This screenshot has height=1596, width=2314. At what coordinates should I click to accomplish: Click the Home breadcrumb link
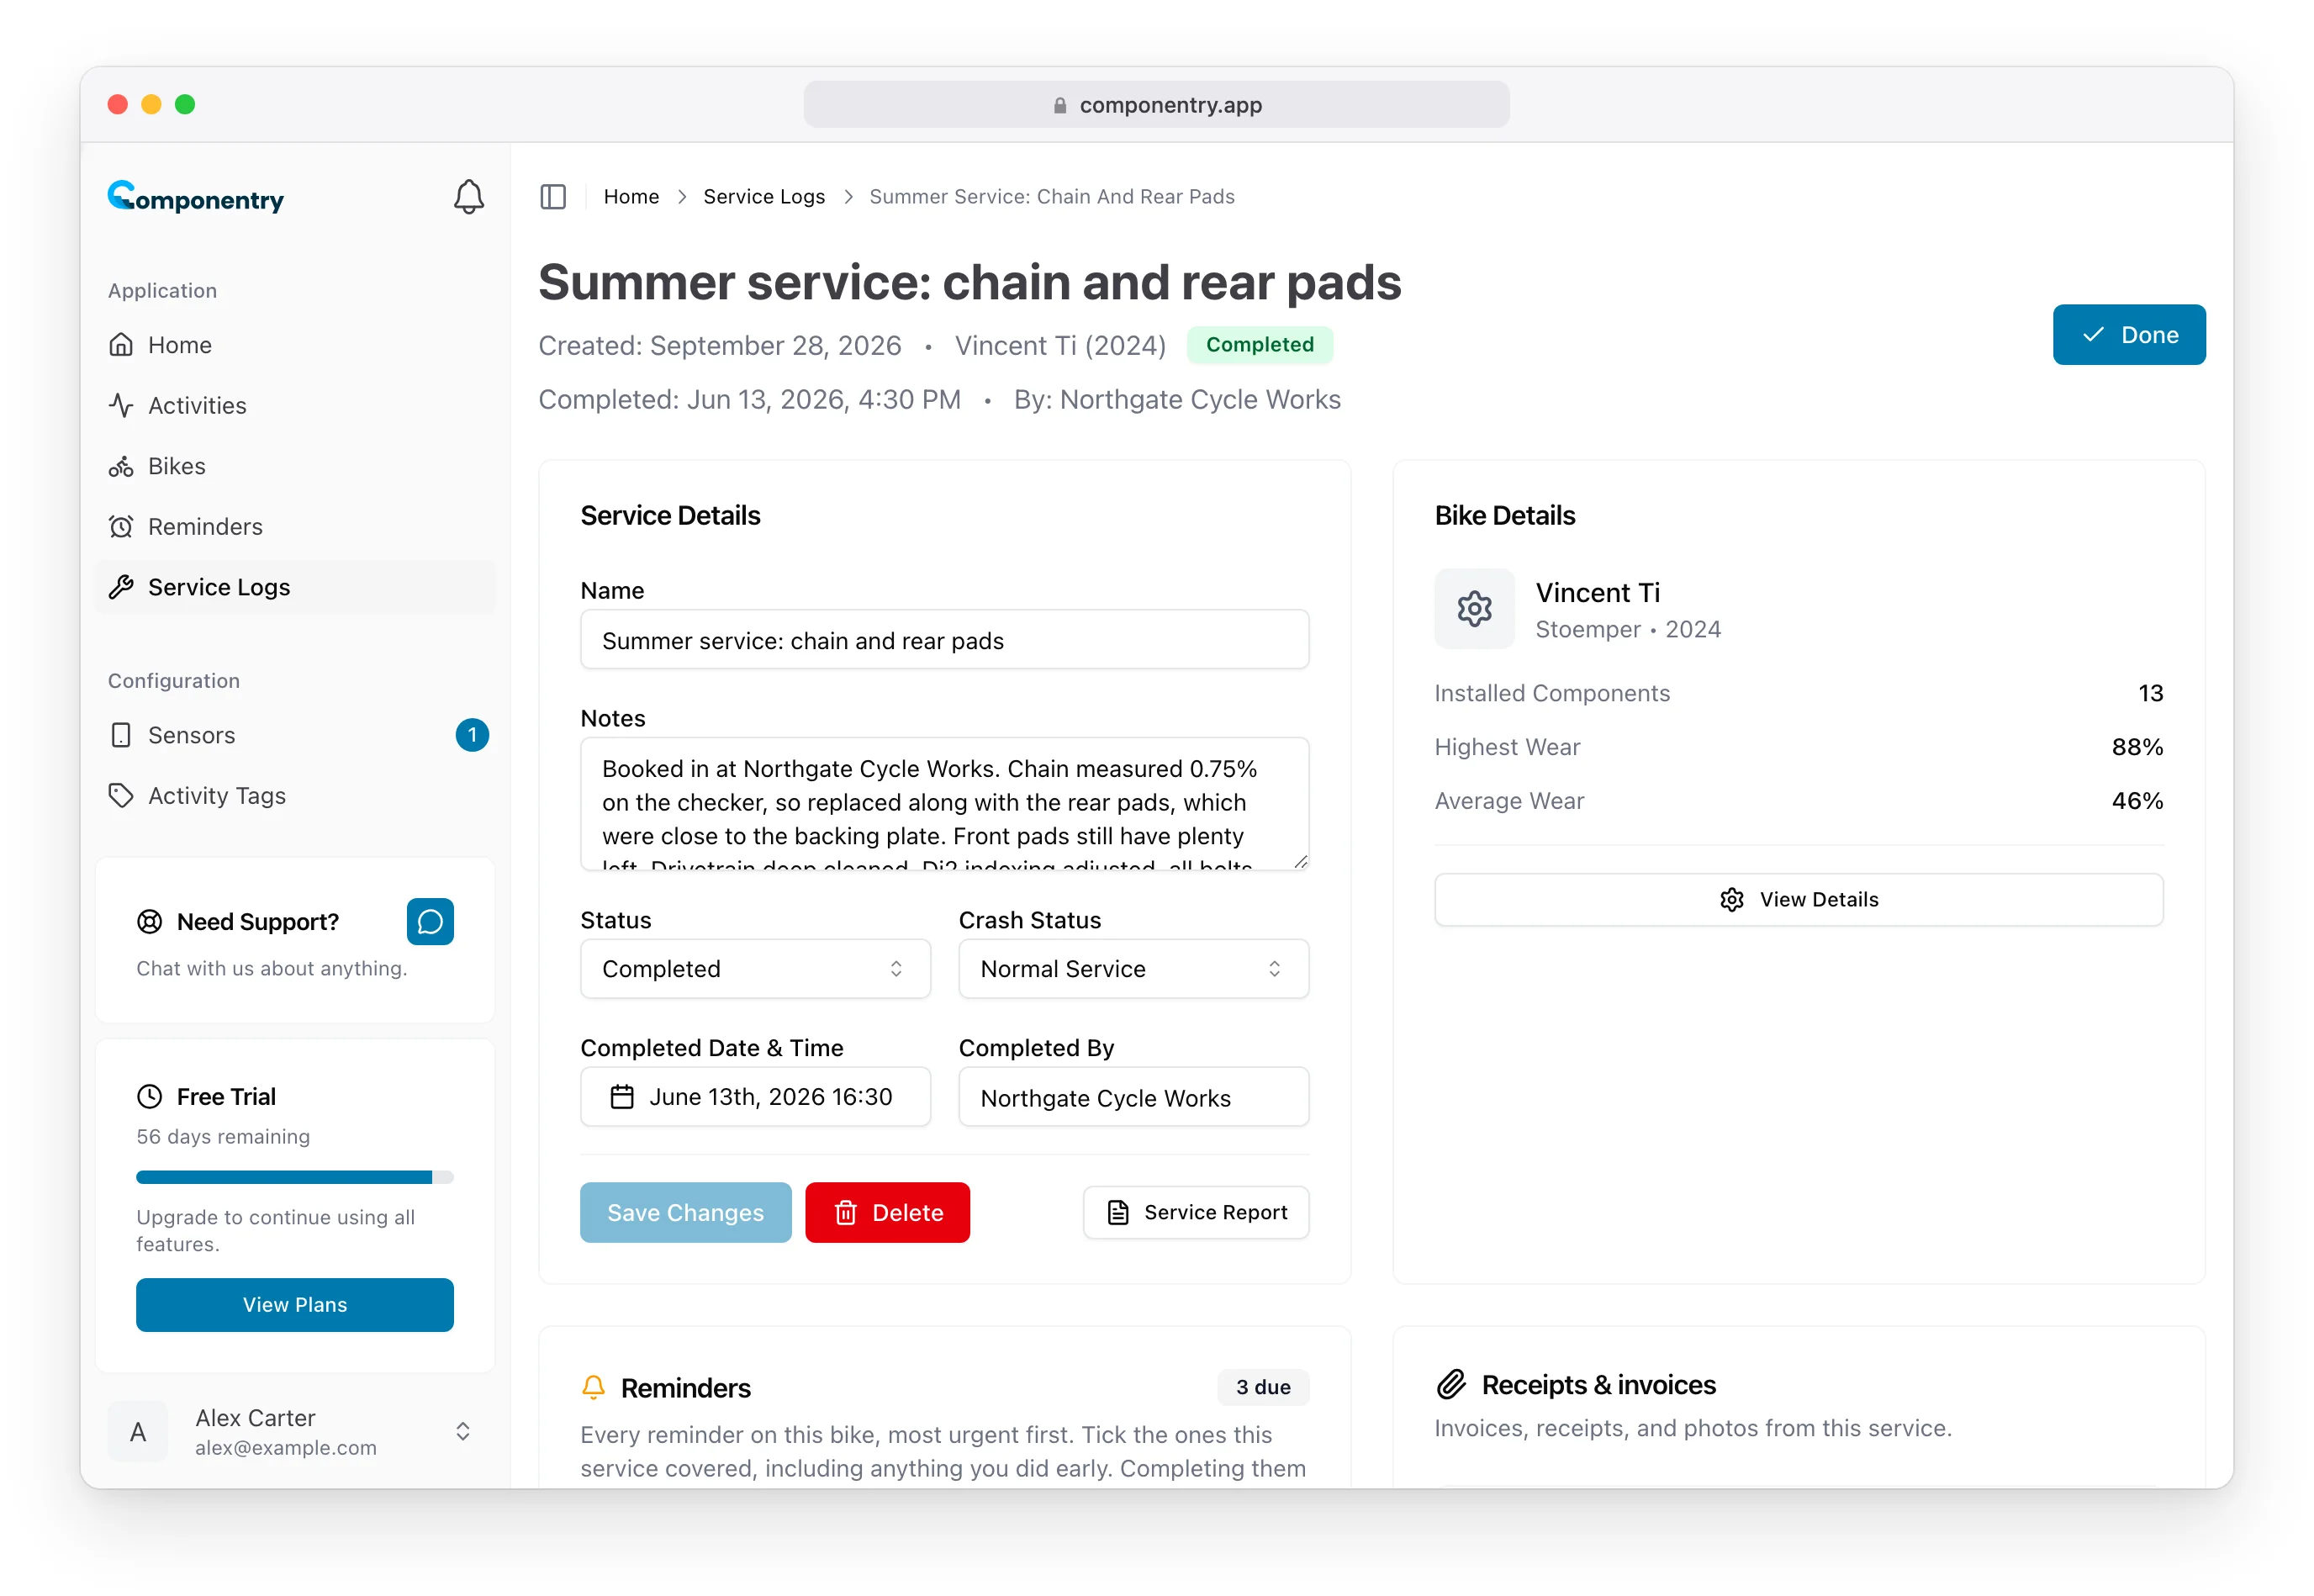pos(631,197)
